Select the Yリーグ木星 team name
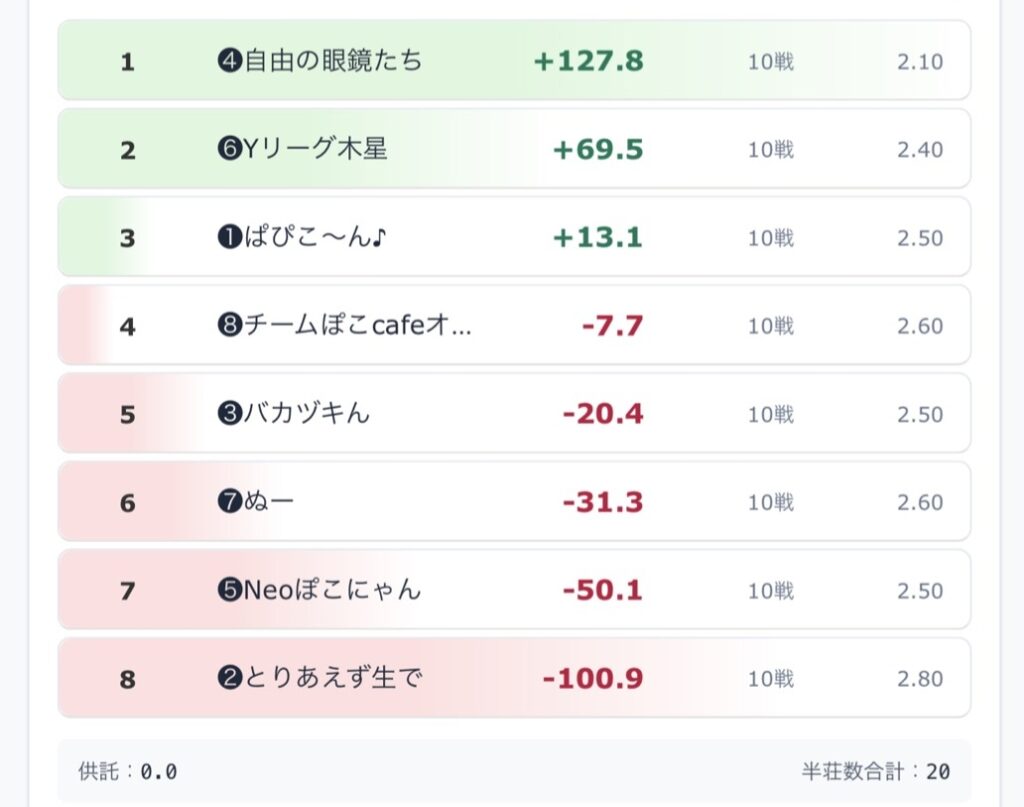Screen dimensions: 1024x807 point(316,149)
